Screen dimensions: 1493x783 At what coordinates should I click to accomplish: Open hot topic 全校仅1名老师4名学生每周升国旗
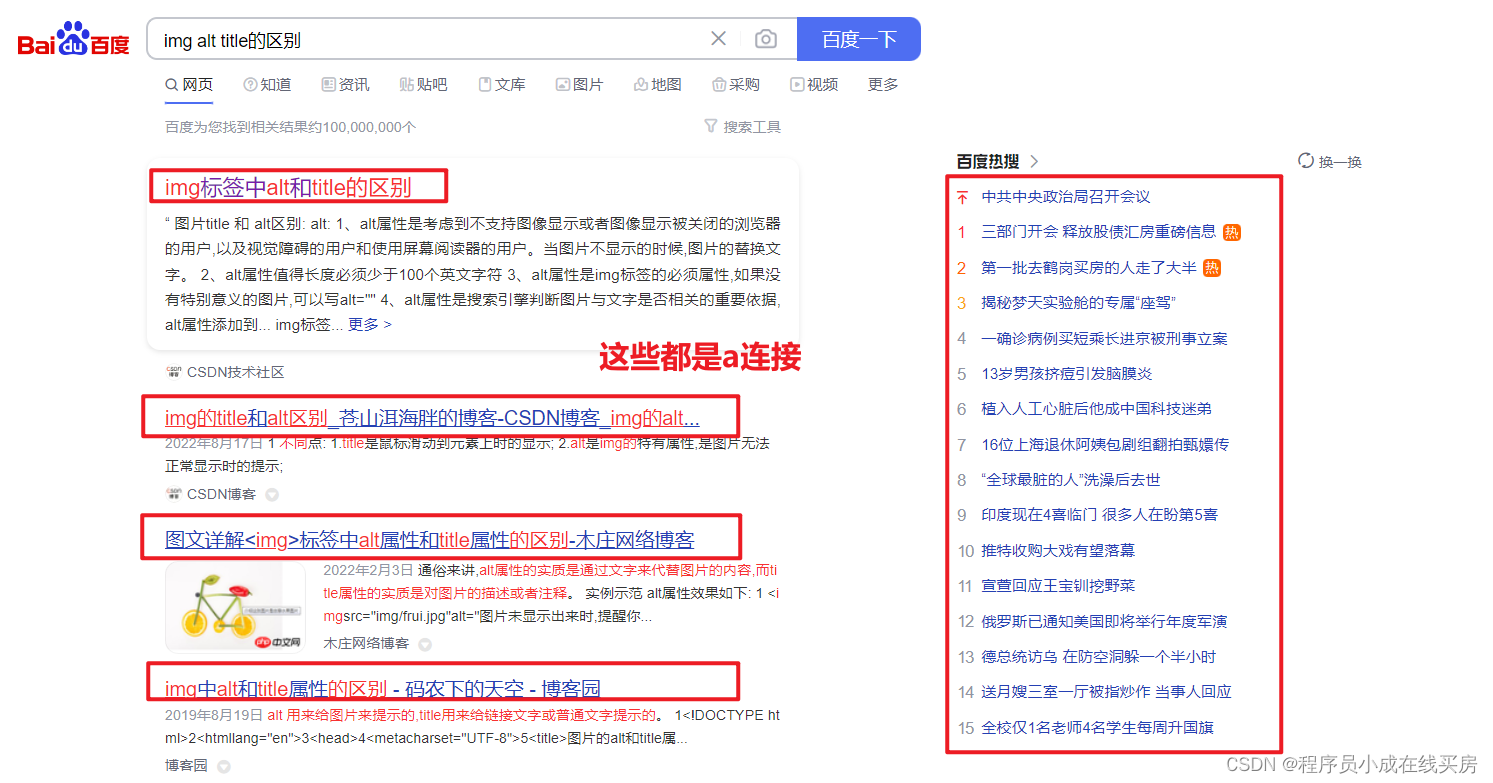point(1097,728)
